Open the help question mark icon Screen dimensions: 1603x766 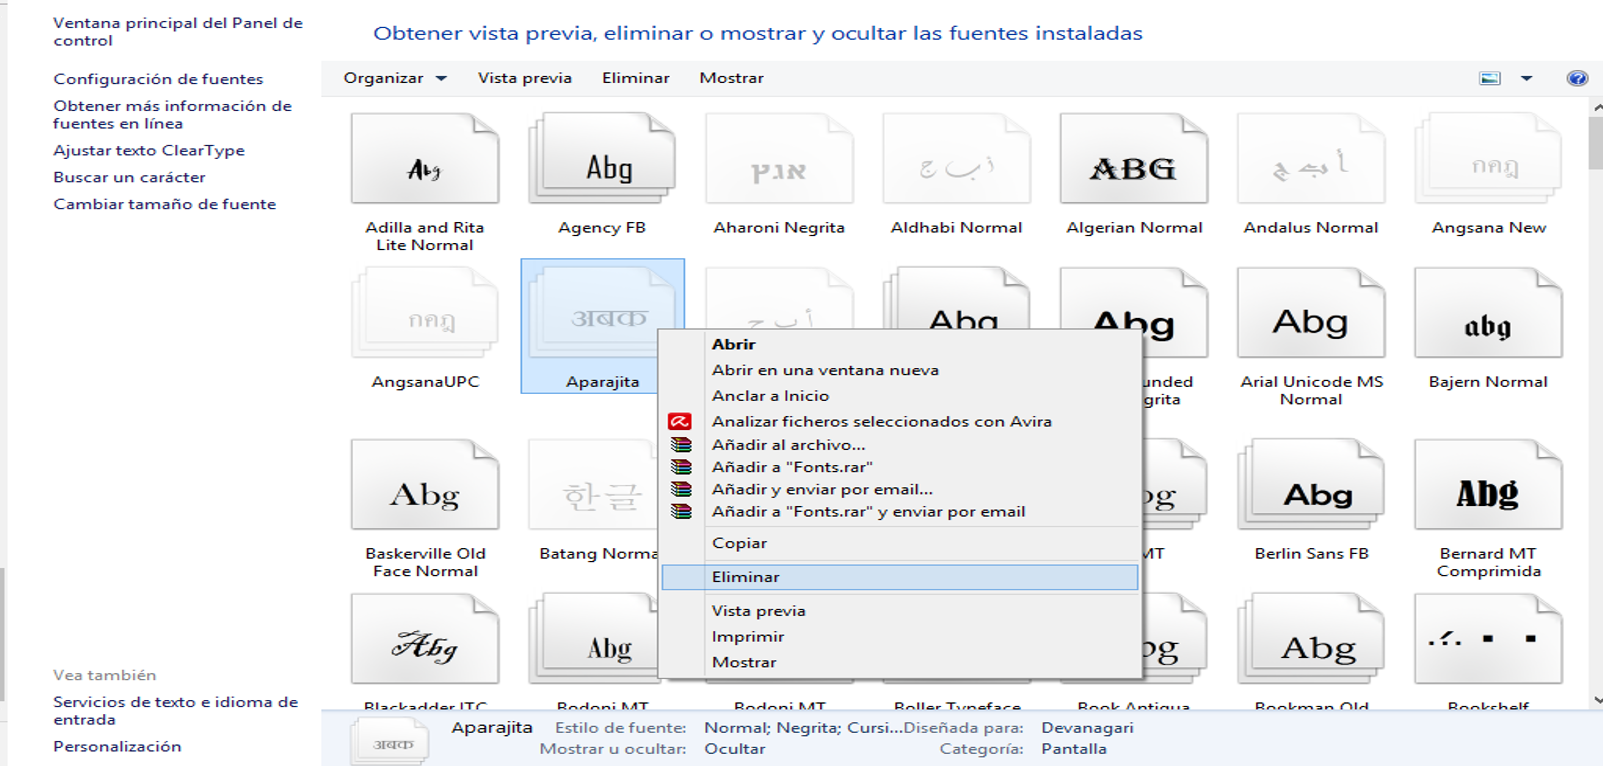click(x=1576, y=78)
